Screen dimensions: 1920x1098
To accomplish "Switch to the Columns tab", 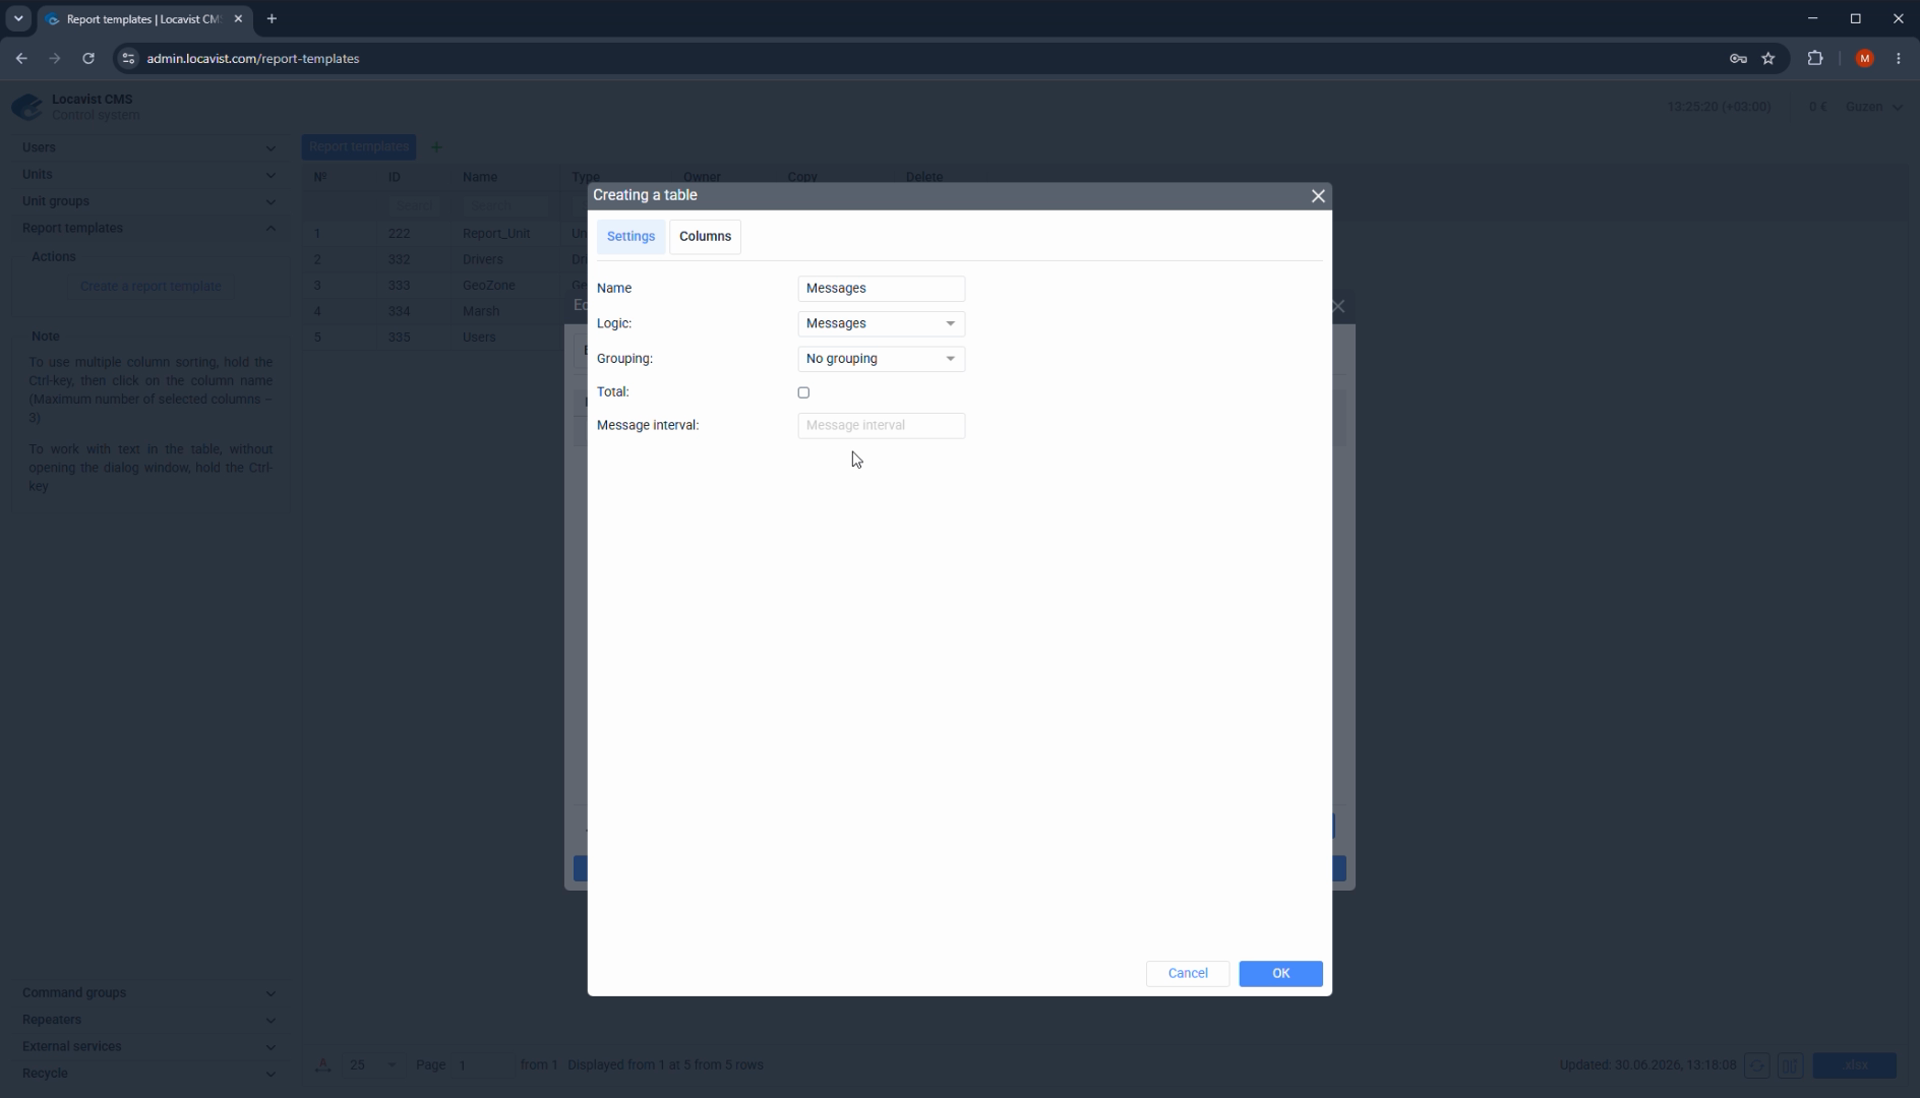I will [x=705, y=237].
